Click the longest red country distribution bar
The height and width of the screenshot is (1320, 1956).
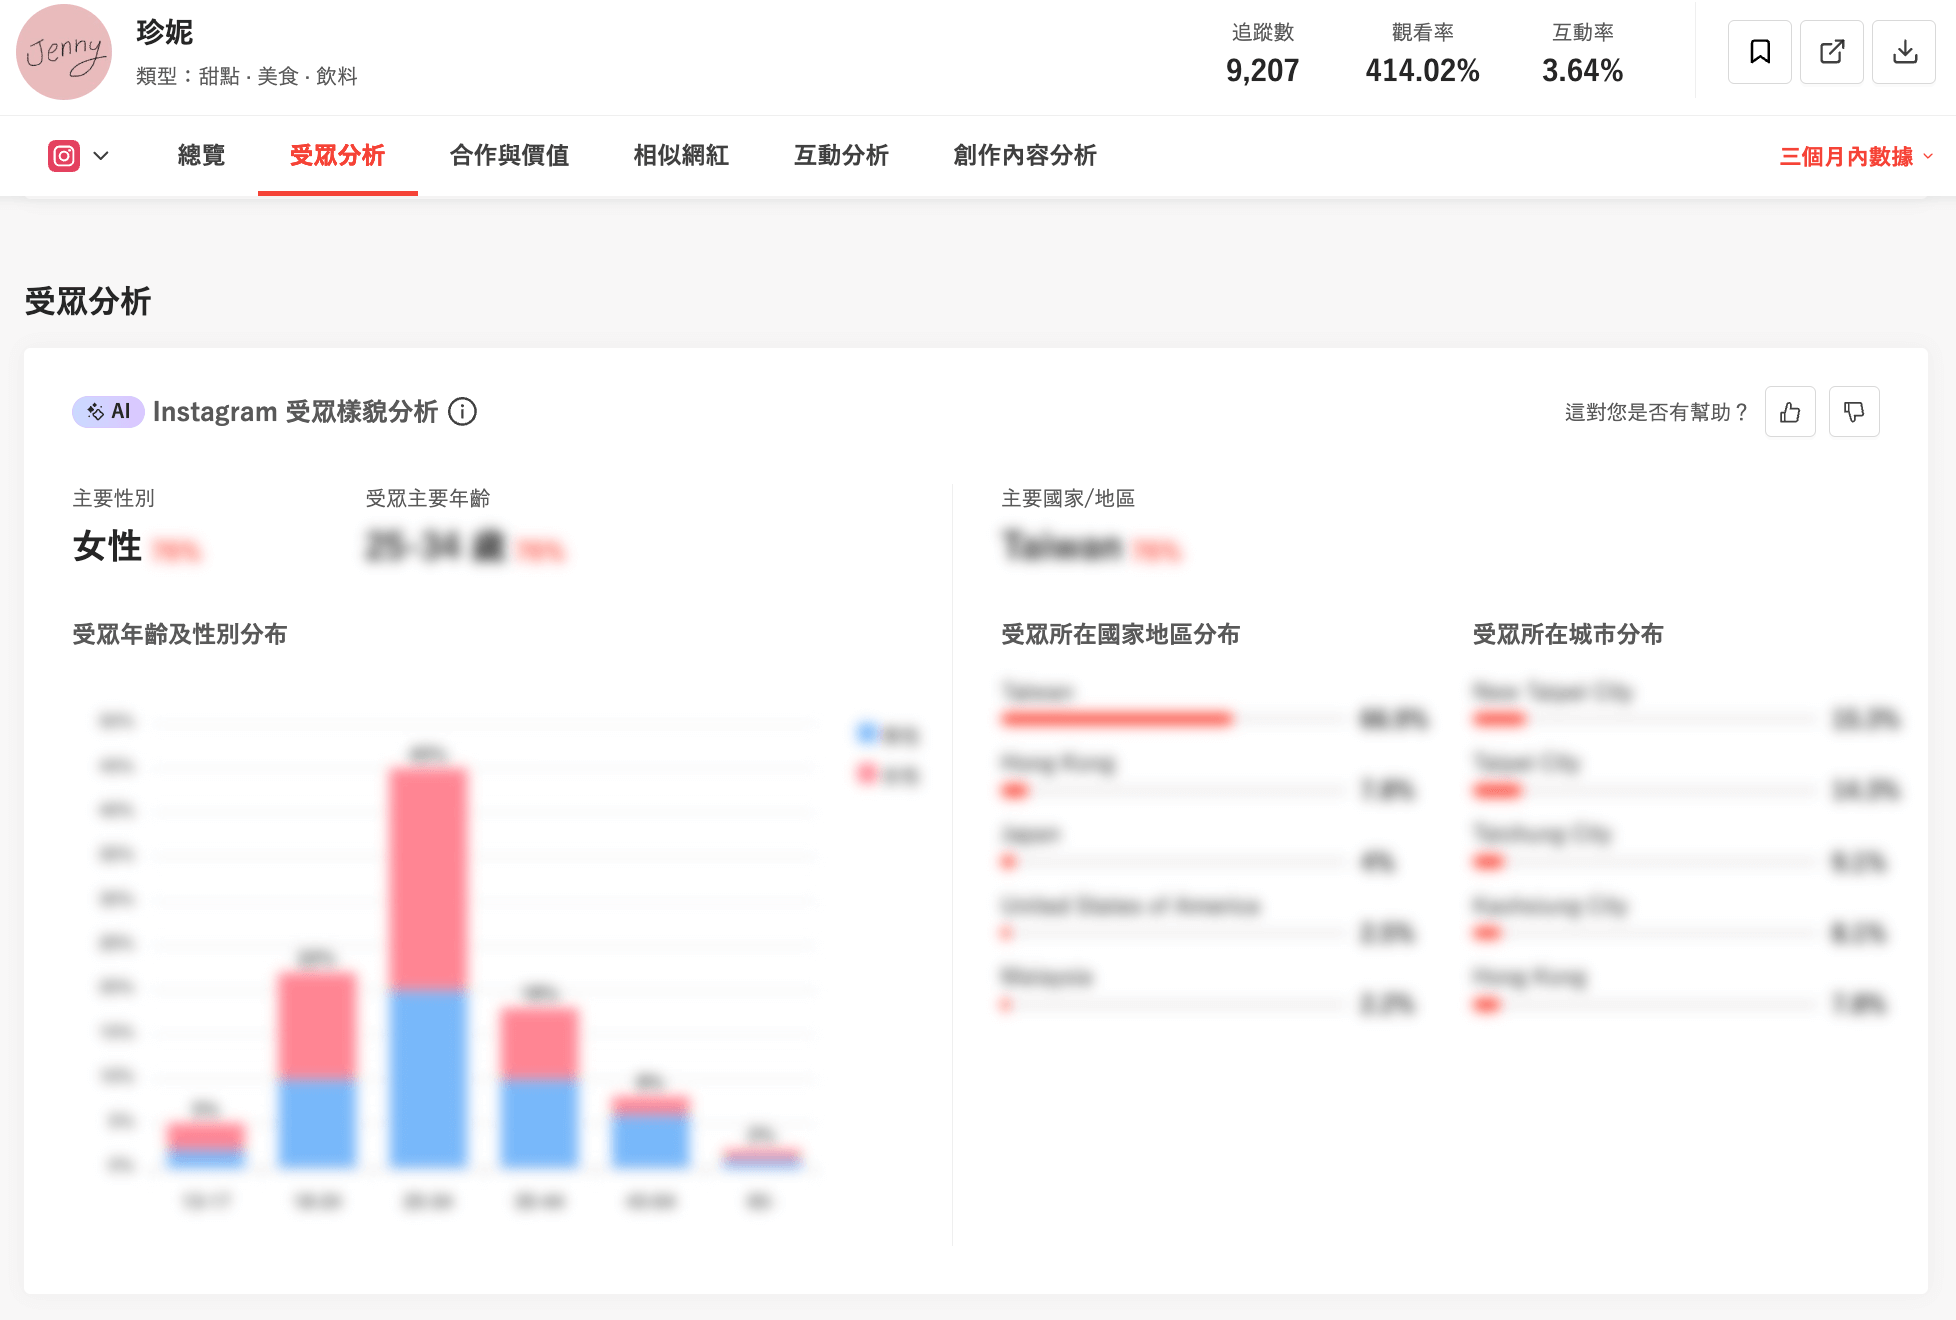(1117, 718)
